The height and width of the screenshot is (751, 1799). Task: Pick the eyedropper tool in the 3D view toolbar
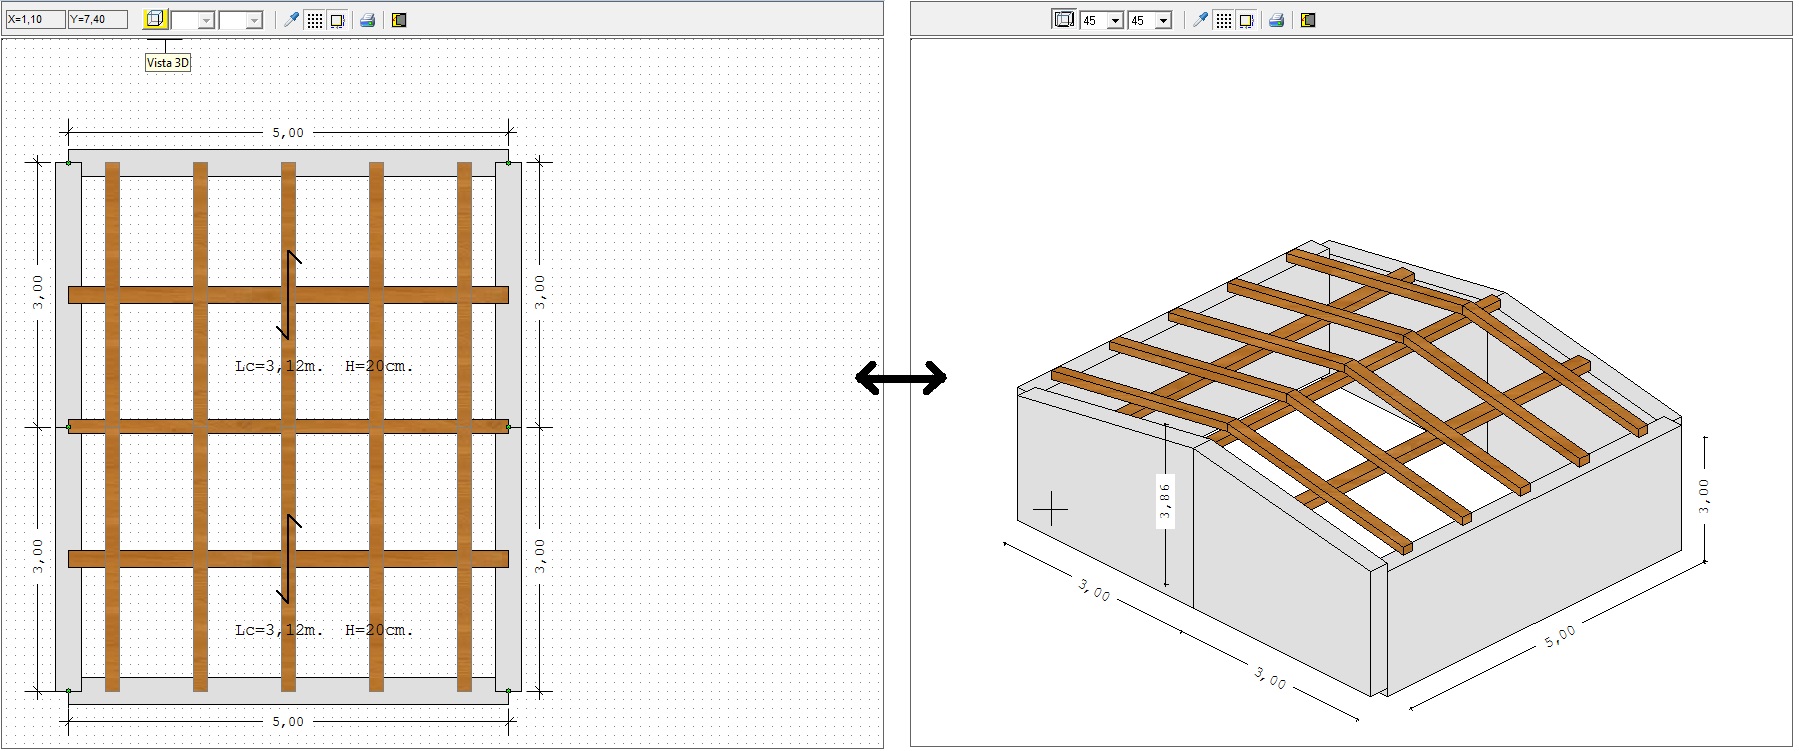[1200, 19]
